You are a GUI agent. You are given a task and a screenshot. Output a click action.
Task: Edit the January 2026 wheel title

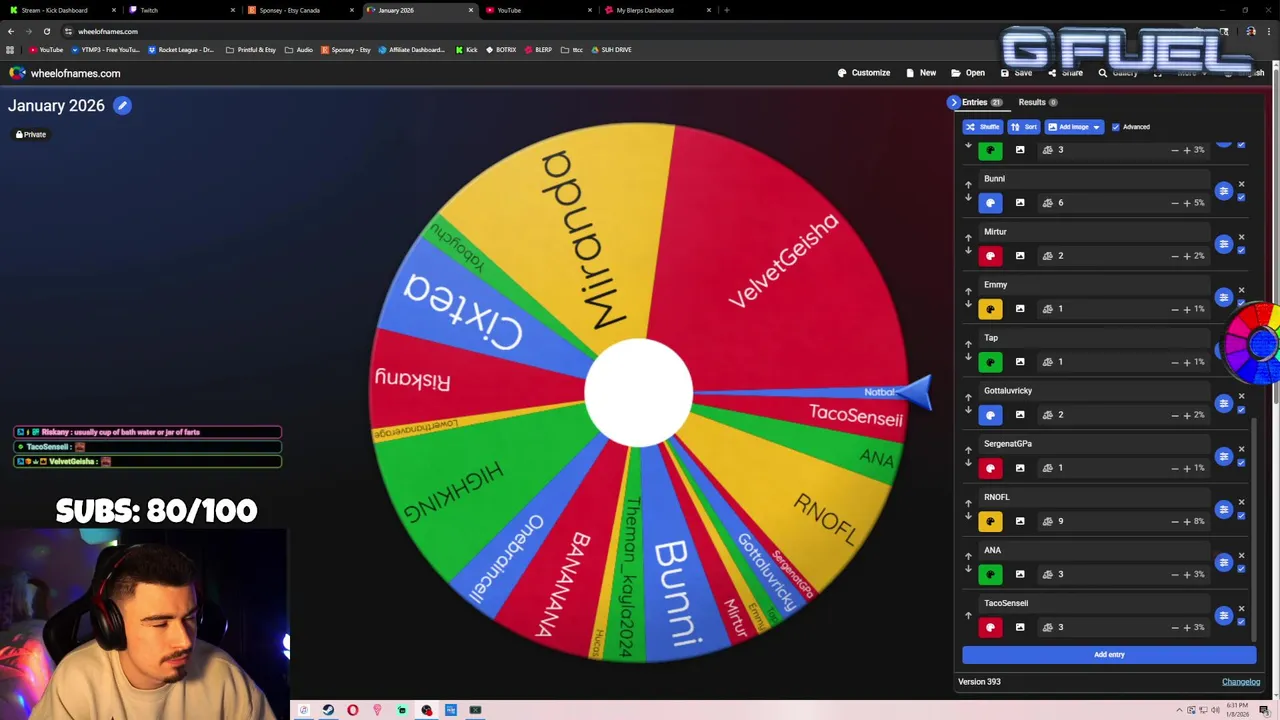[x=122, y=105]
